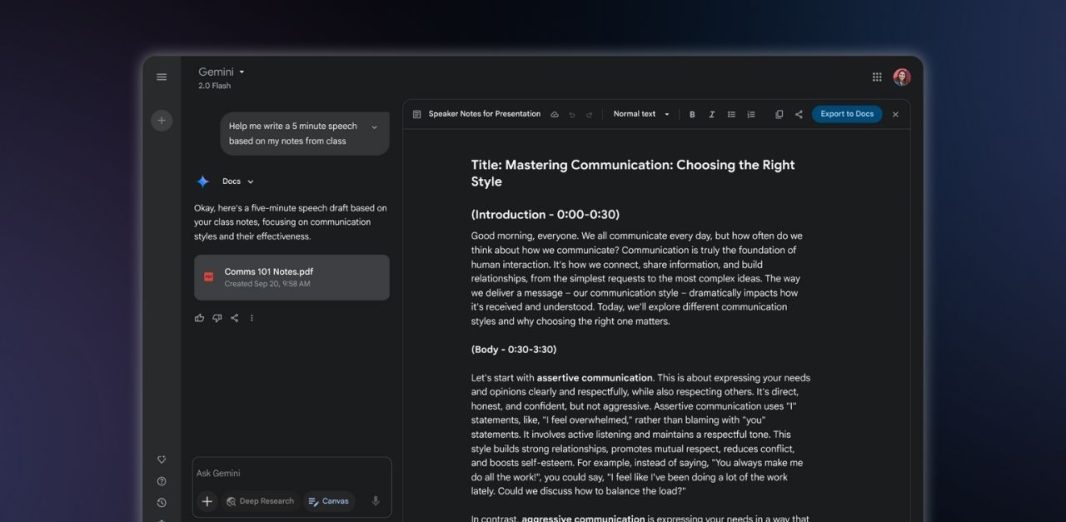
Task: Open the Normal text style dropdown
Action: pos(641,114)
